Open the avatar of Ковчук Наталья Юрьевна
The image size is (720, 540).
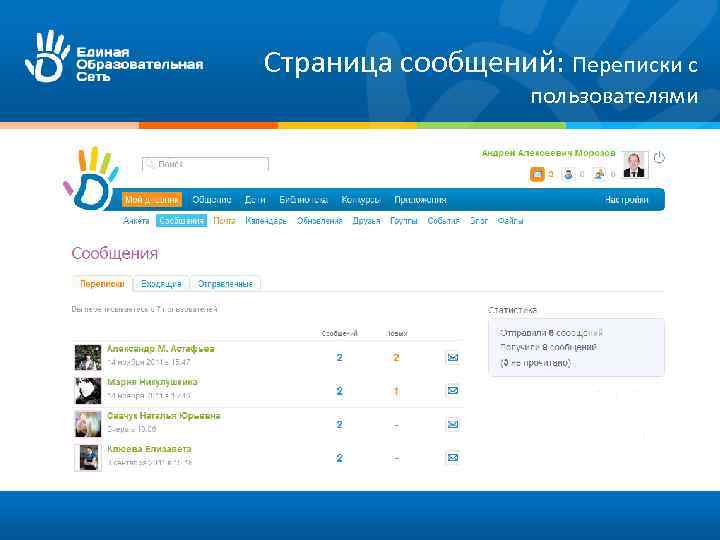pyautogui.click(x=88, y=424)
